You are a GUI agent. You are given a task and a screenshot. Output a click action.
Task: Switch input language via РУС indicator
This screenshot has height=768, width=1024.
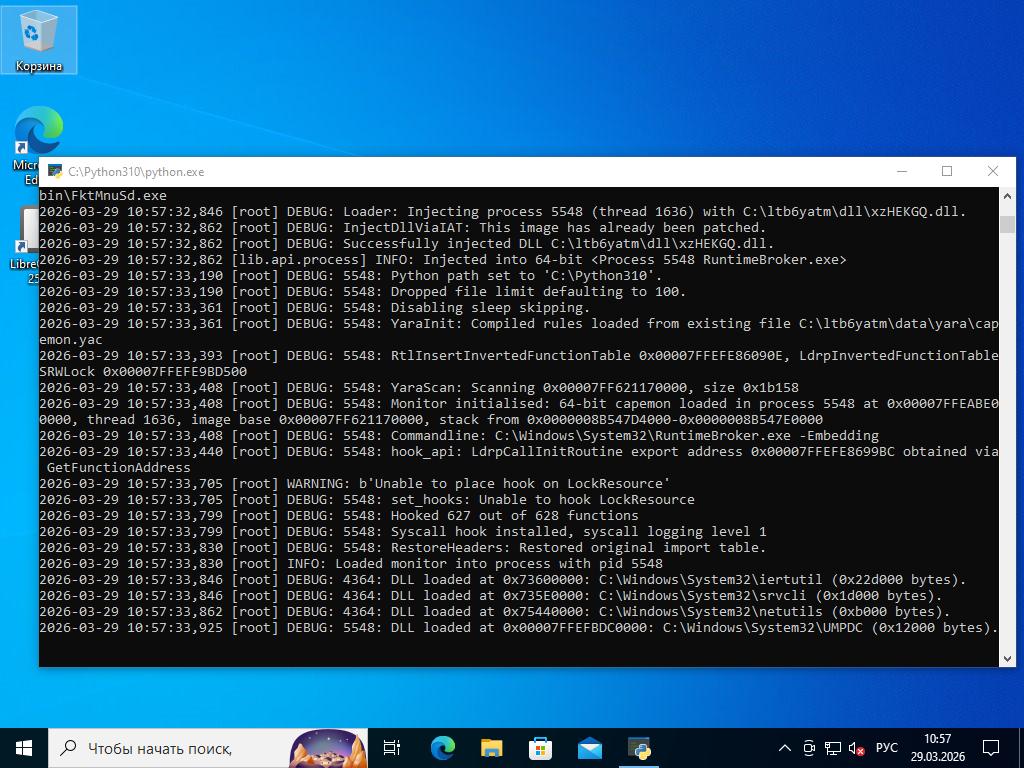tap(886, 748)
